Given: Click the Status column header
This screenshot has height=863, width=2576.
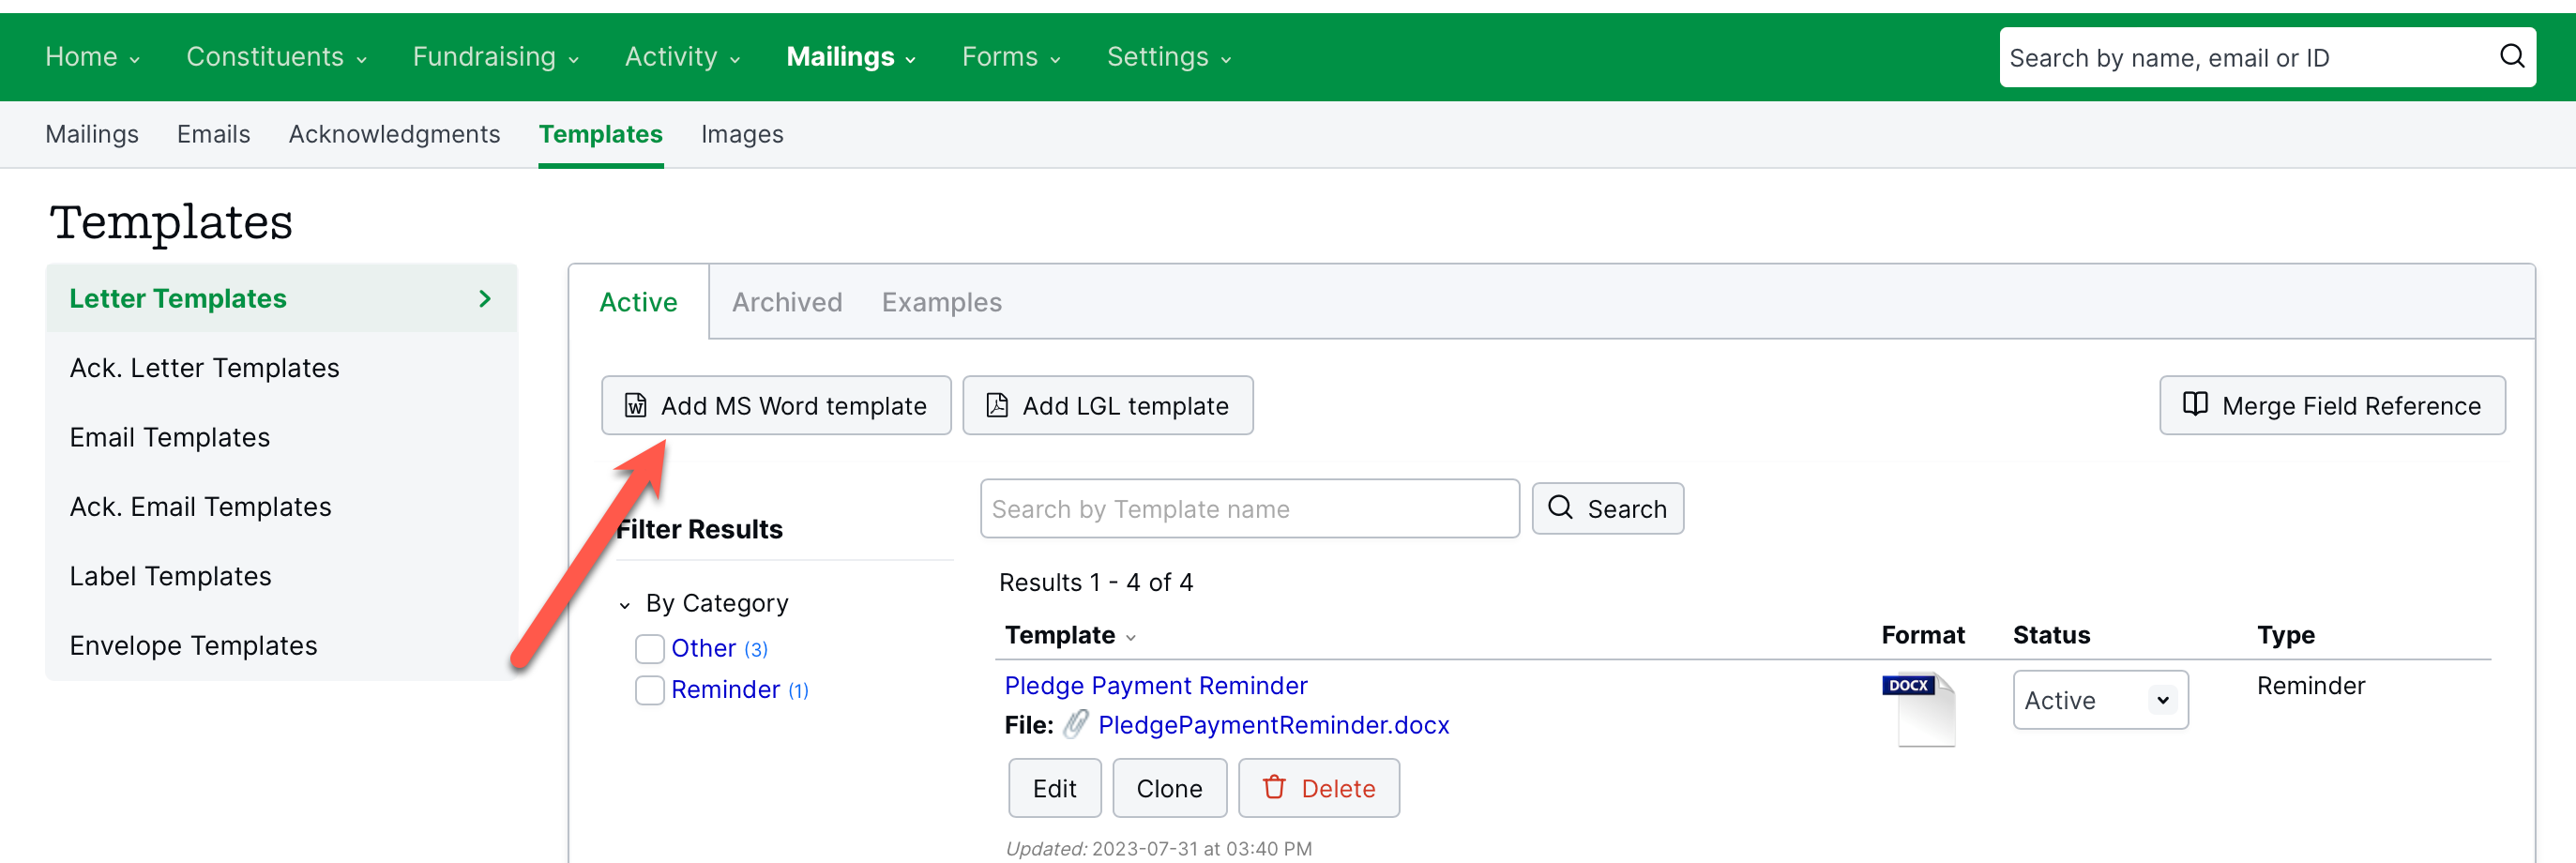Looking at the screenshot, I should (2051, 634).
